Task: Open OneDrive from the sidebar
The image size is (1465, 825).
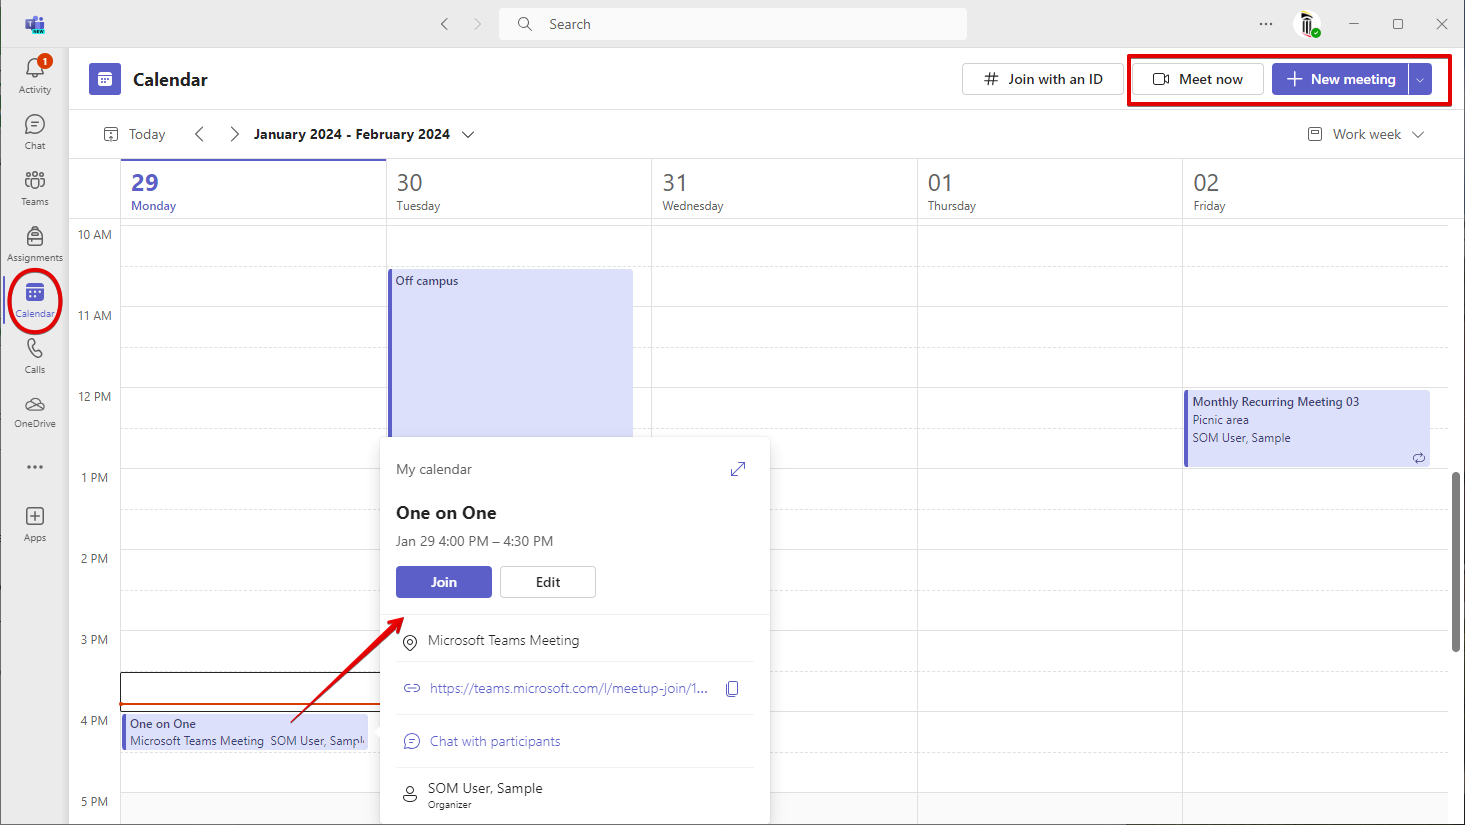Action: 35,411
